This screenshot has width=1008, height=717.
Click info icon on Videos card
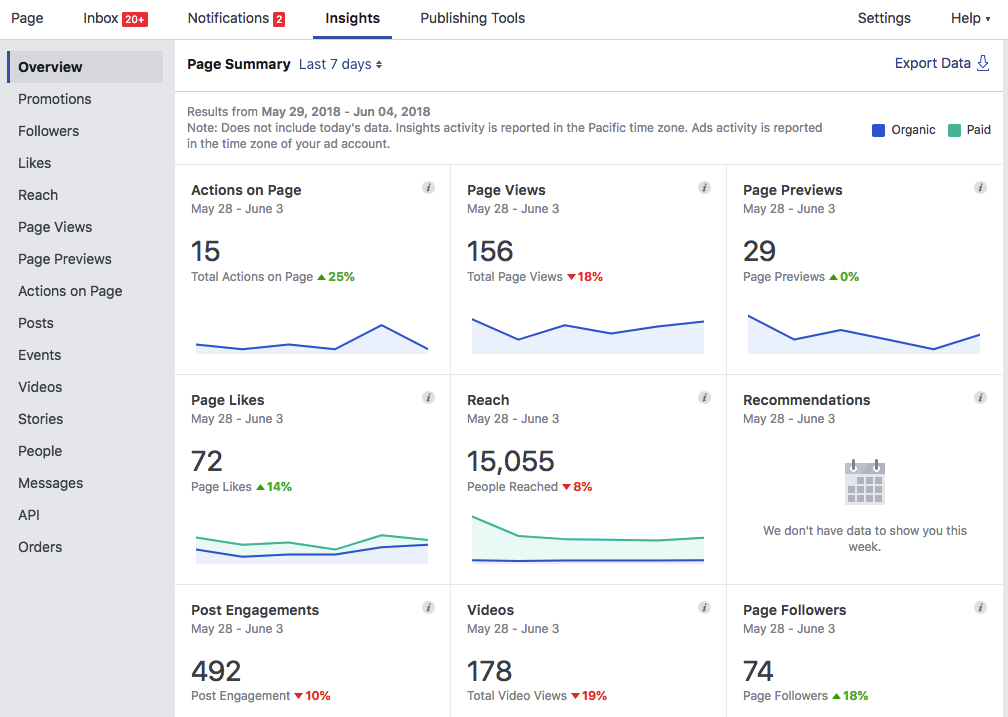click(x=704, y=608)
